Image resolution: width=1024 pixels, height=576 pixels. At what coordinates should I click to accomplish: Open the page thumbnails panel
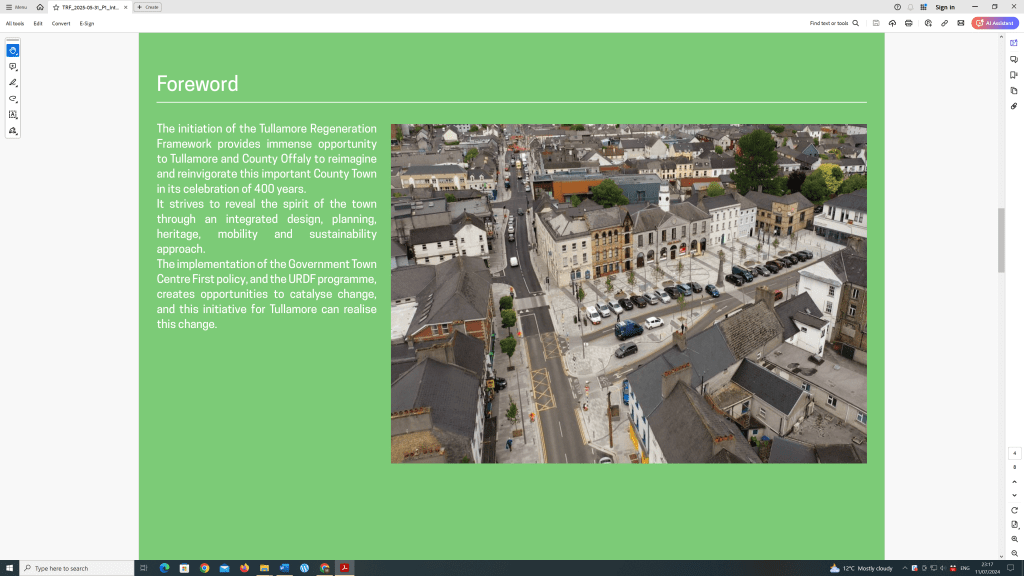point(1014,90)
